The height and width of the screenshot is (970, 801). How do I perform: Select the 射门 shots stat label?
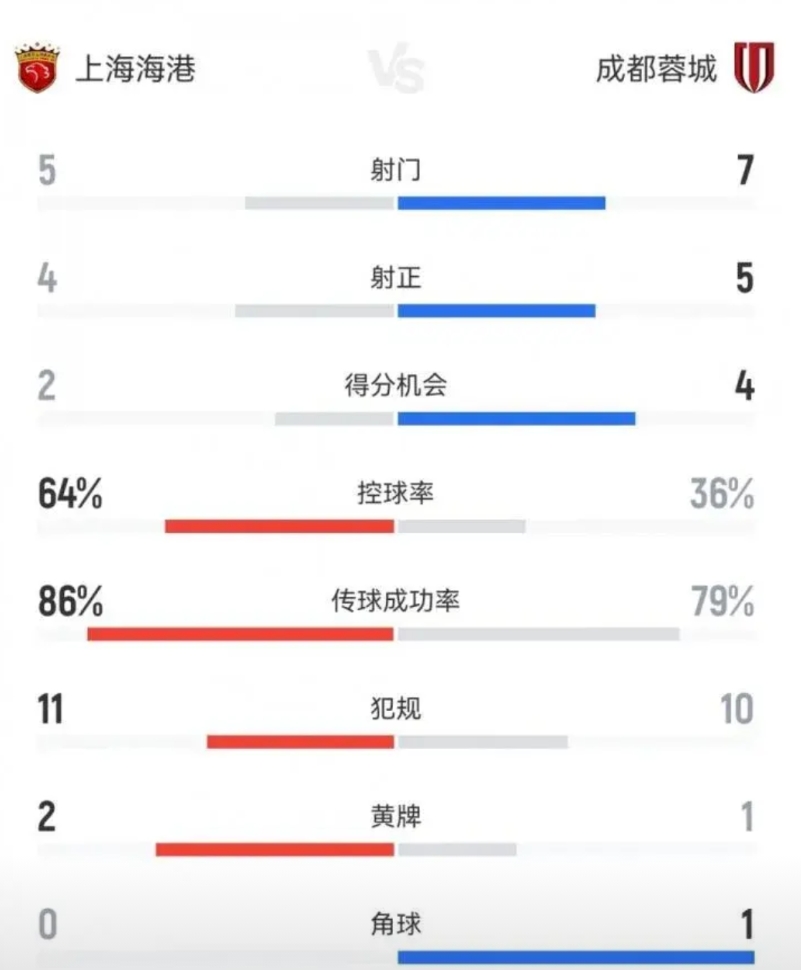click(396, 170)
